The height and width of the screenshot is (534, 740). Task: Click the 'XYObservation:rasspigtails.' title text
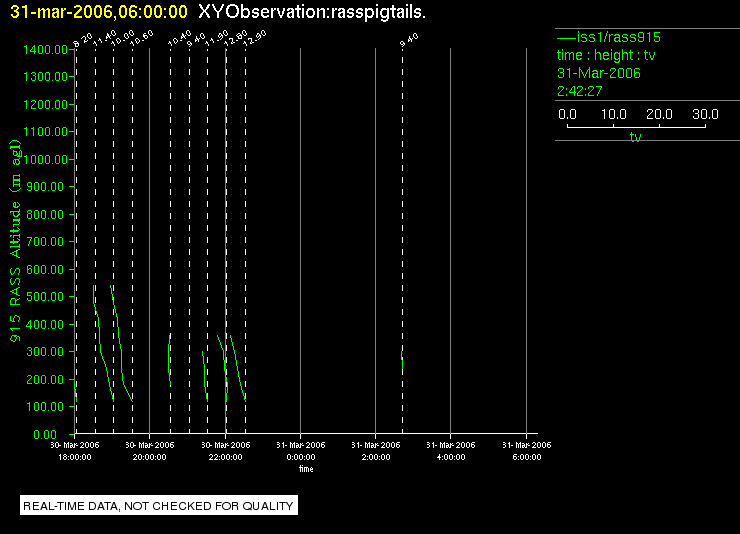coord(312,12)
